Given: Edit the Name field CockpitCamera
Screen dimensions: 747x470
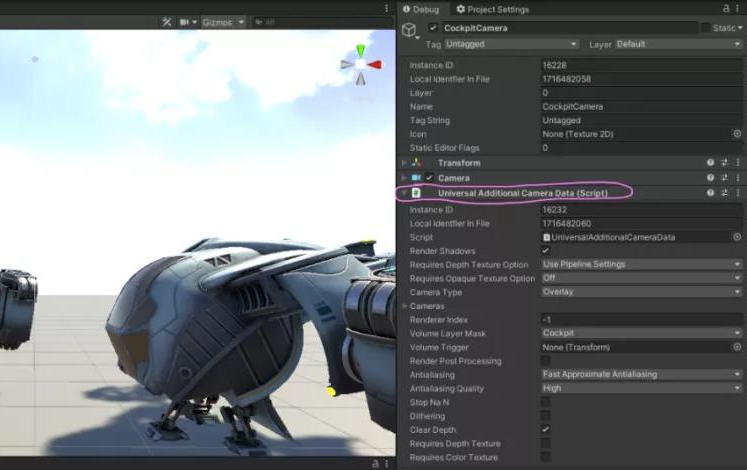Looking at the screenshot, I should point(641,107).
